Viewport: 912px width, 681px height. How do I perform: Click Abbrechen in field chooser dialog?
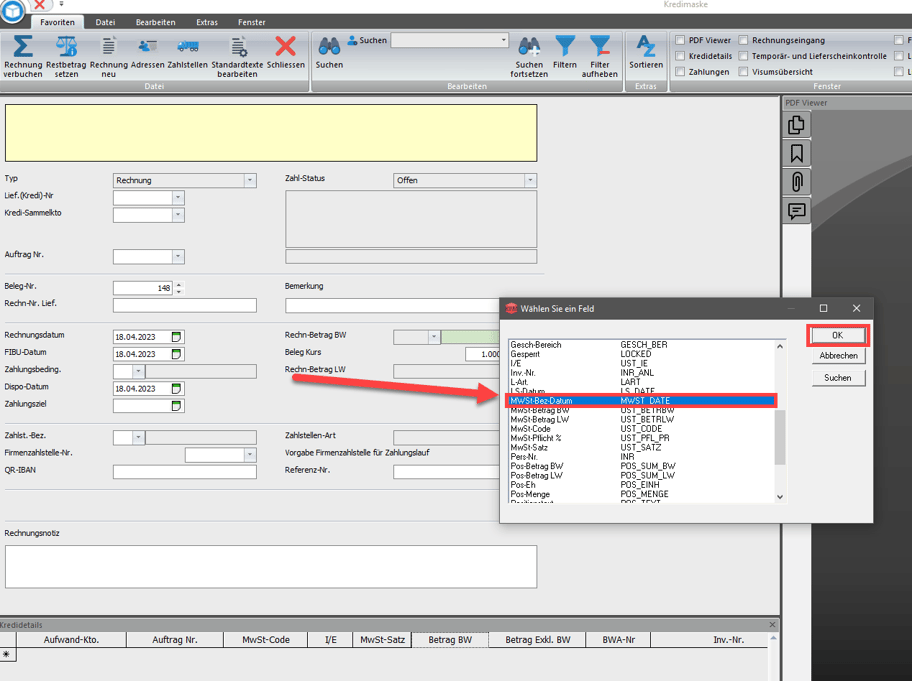(x=838, y=355)
